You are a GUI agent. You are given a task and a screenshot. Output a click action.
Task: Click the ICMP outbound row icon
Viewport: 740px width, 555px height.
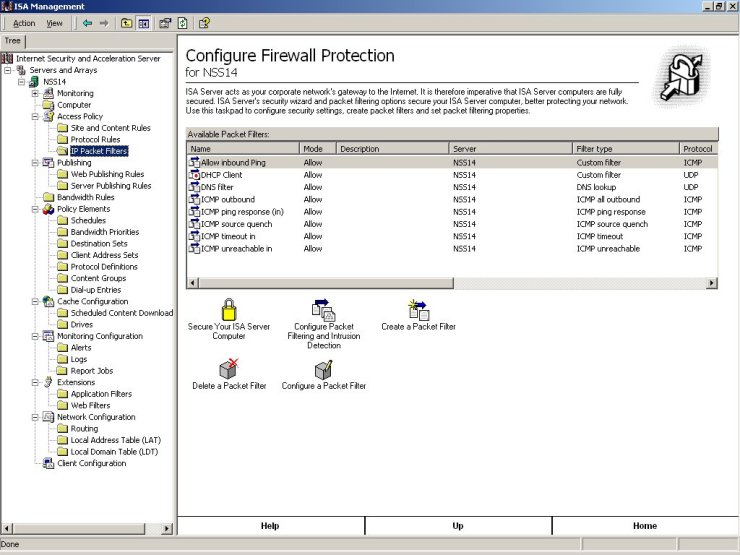194,199
